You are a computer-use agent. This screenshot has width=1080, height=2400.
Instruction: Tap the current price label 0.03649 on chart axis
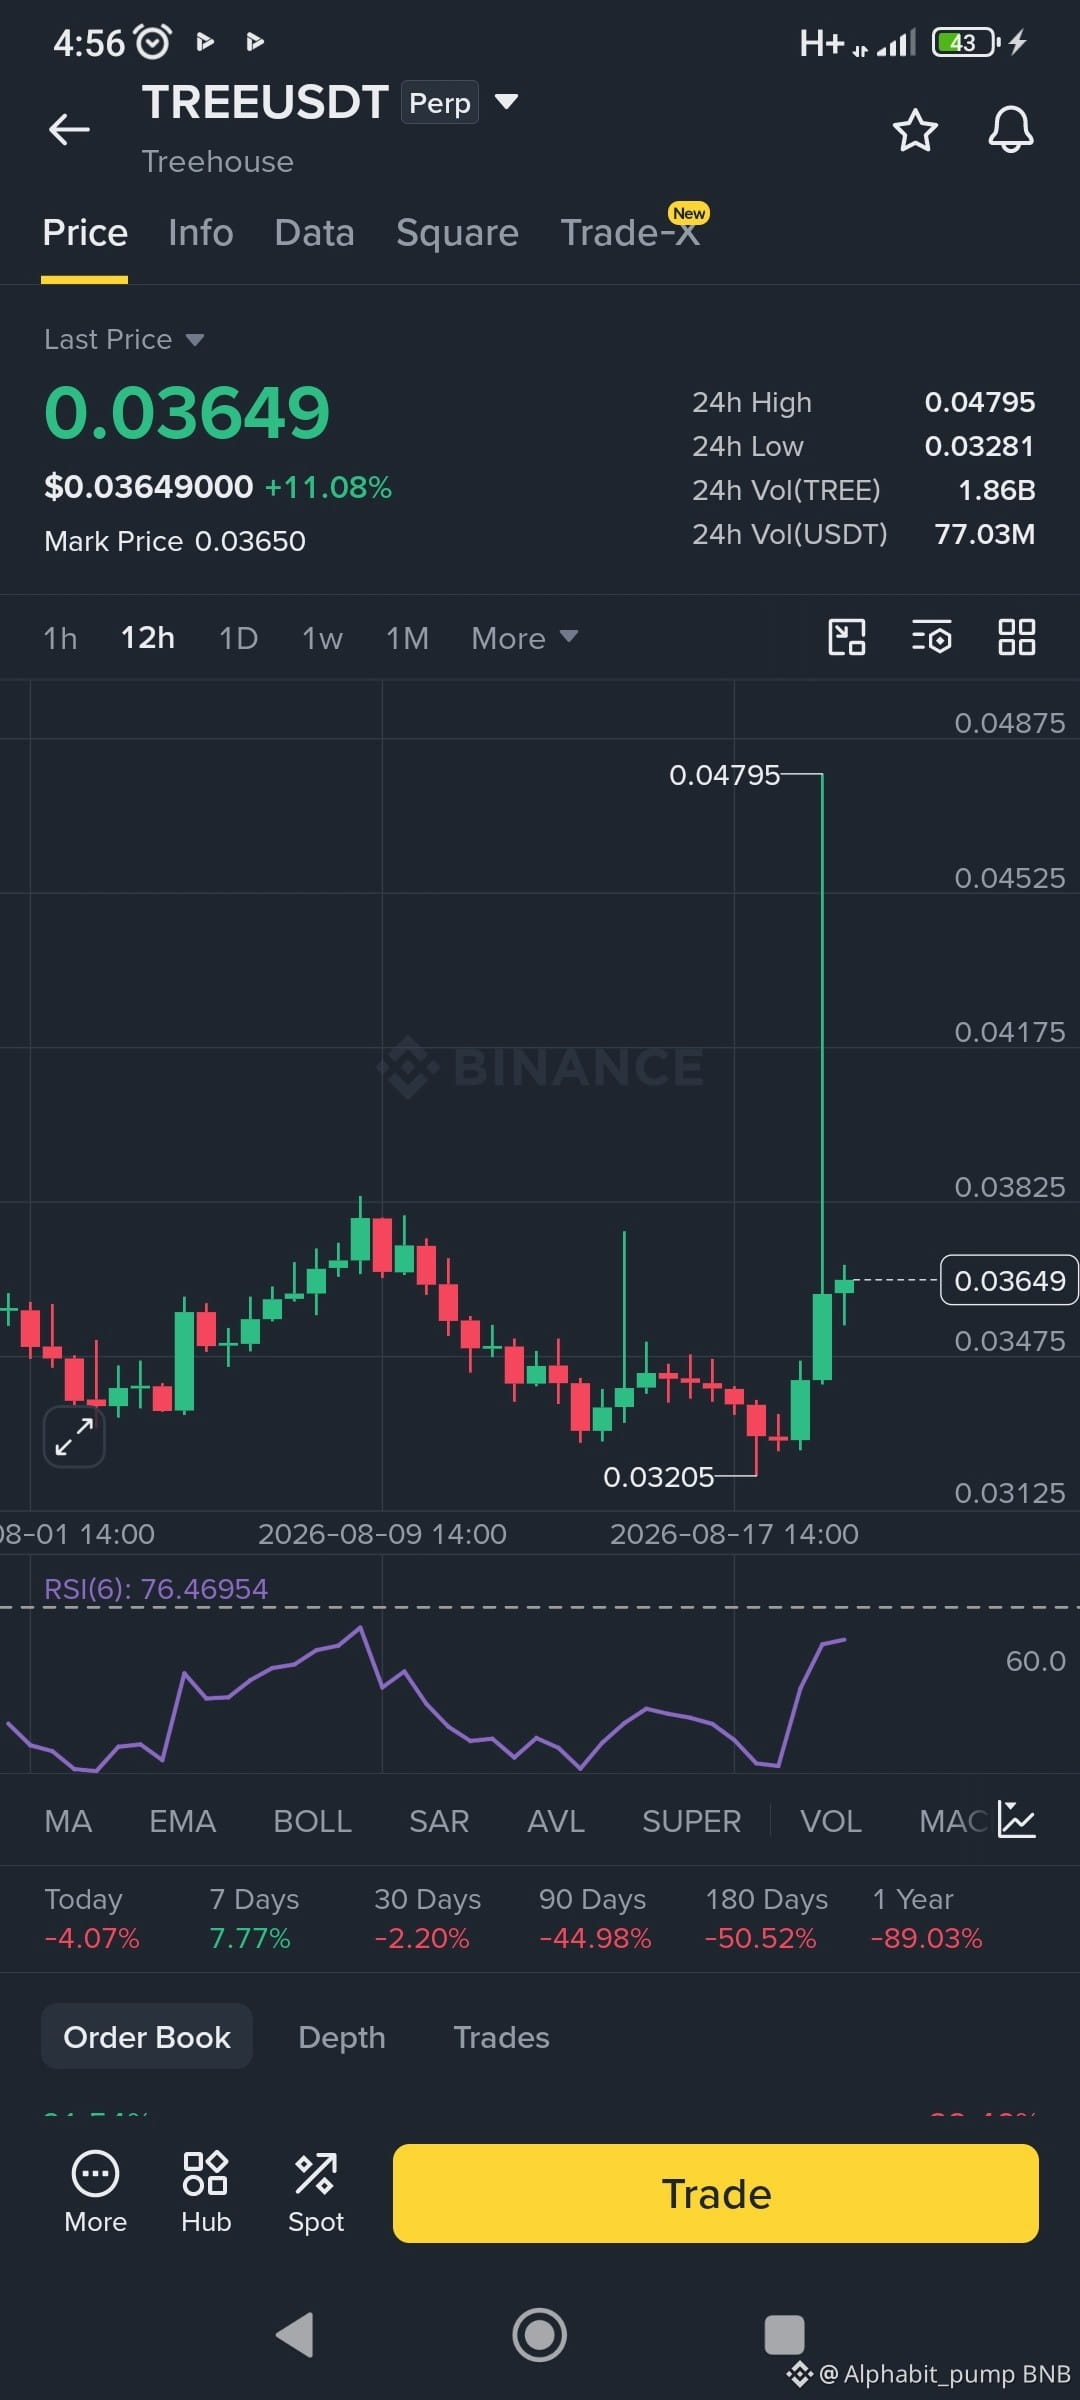(1009, 1280)
